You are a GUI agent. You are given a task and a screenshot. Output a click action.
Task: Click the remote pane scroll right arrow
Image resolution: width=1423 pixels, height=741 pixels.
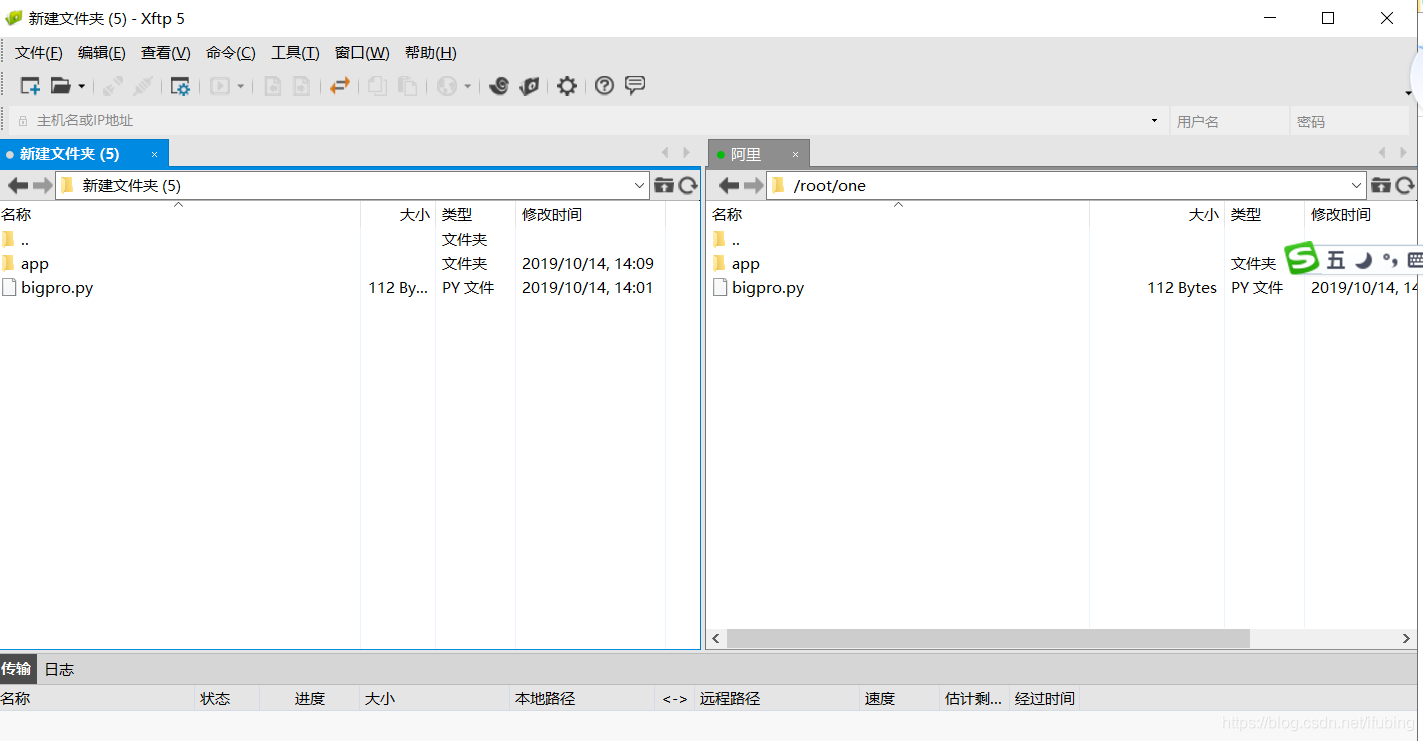(1408, 638)
